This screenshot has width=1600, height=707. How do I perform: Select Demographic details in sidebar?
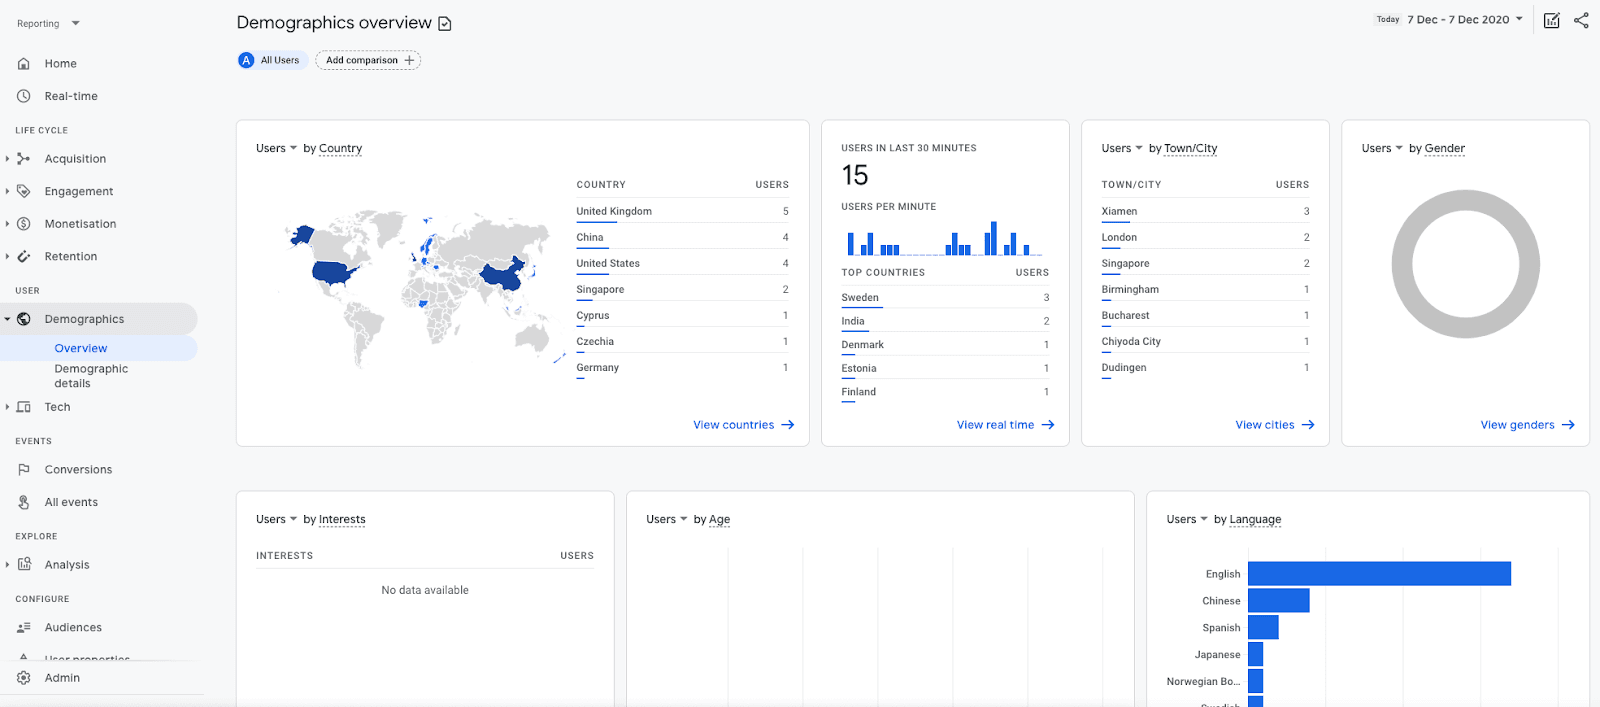click(91, 376)
